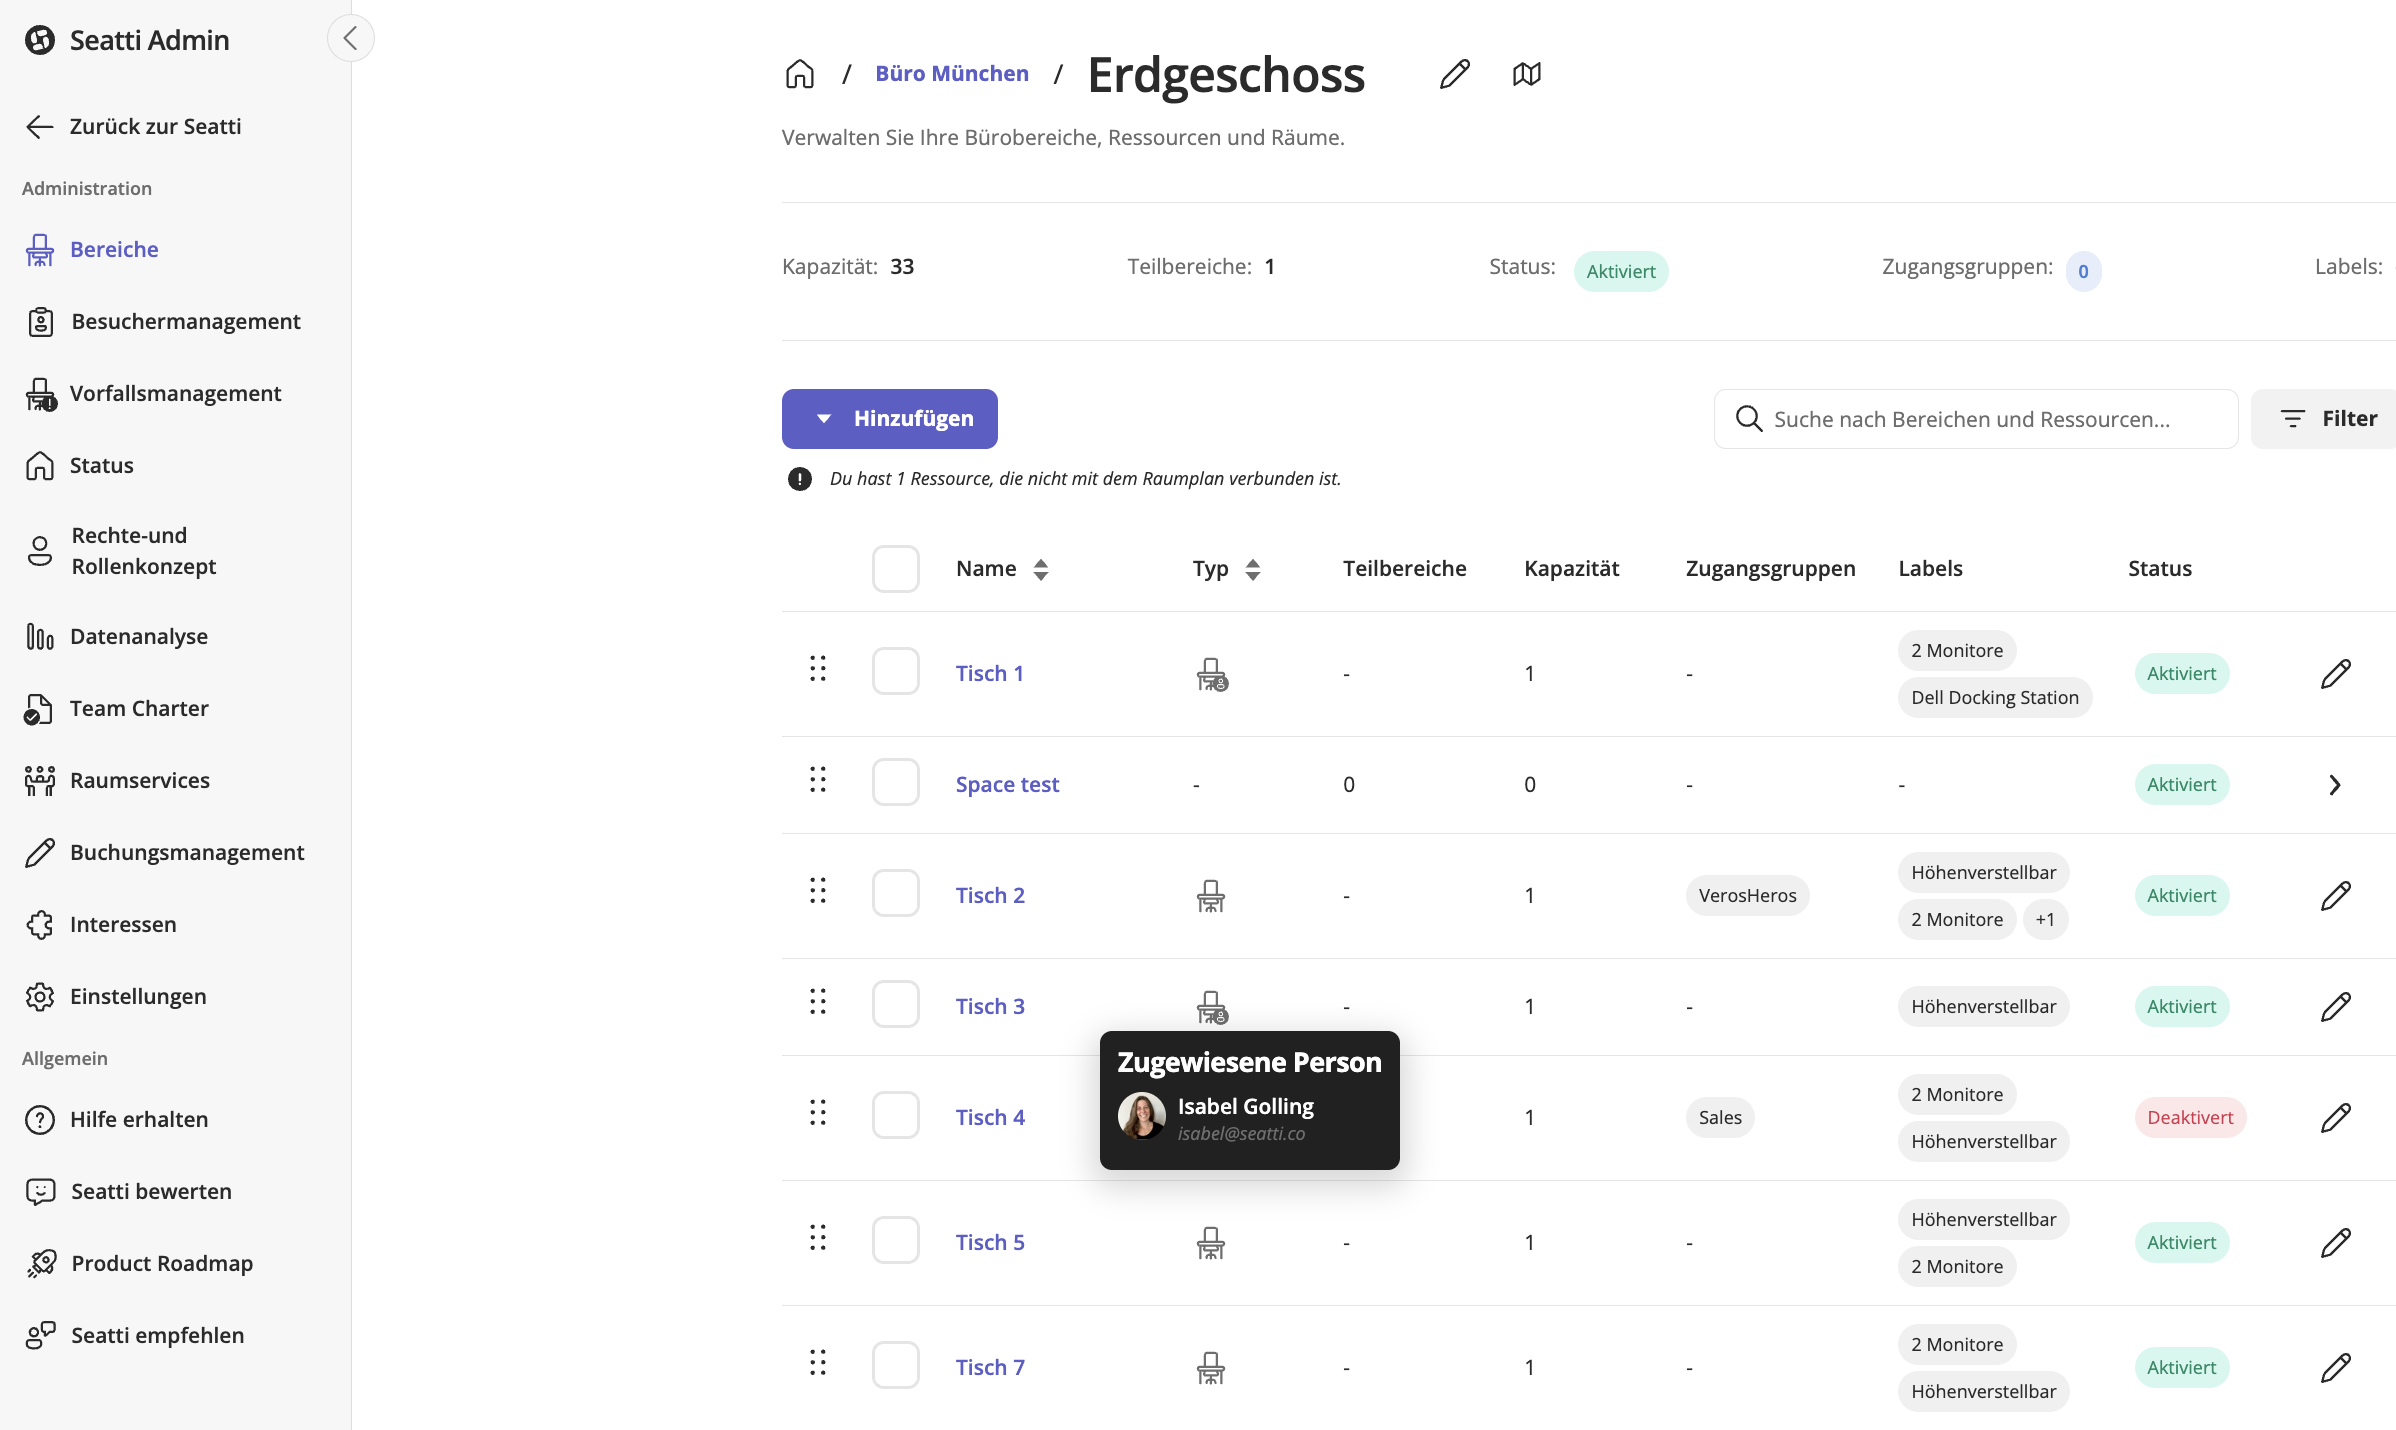Click the desk type icon for Tisch 3
Viewport: 2396px width, 1430px height.
tap(1211, 1007)
